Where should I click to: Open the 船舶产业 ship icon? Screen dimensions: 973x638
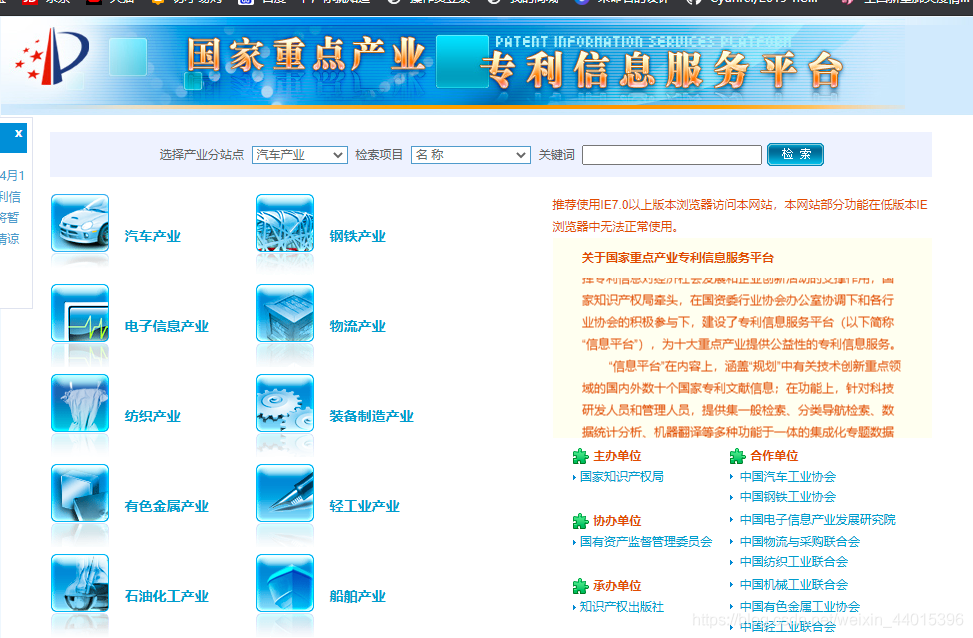point(285,583)
